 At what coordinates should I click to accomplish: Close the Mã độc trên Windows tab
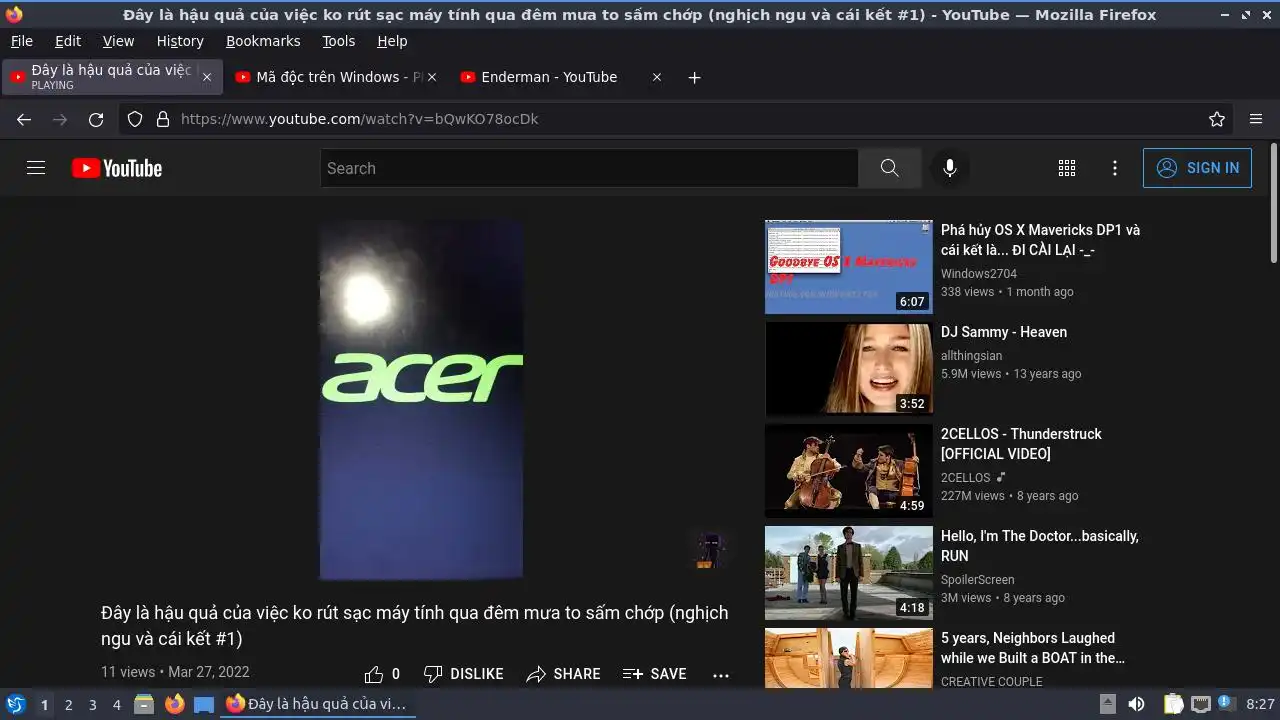tap(432, 77)
